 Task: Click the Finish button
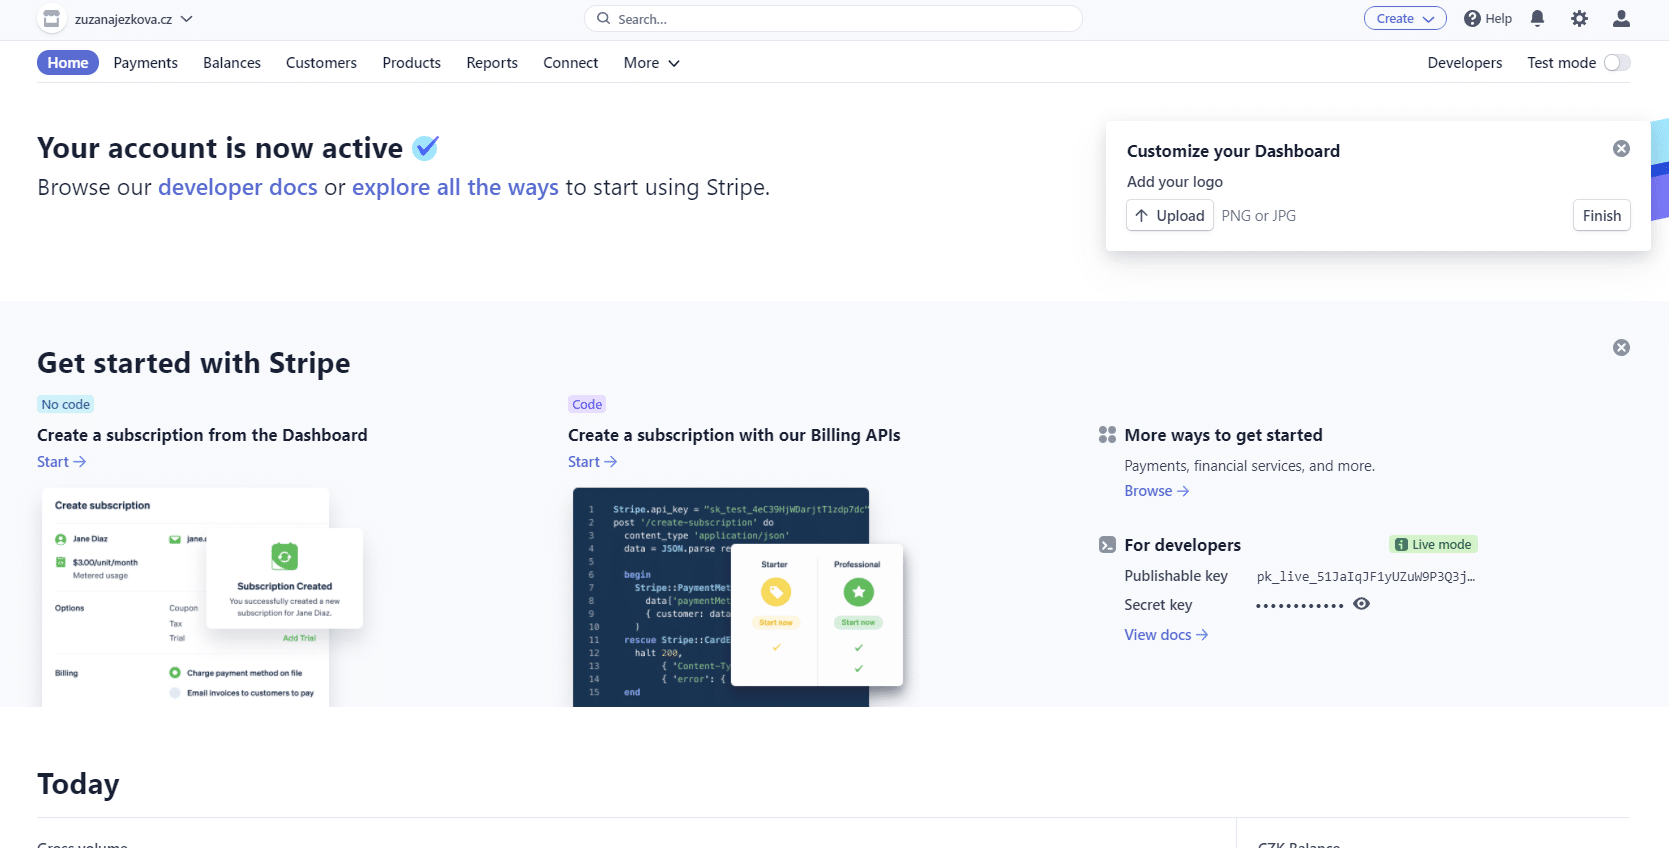(1601, 216)
